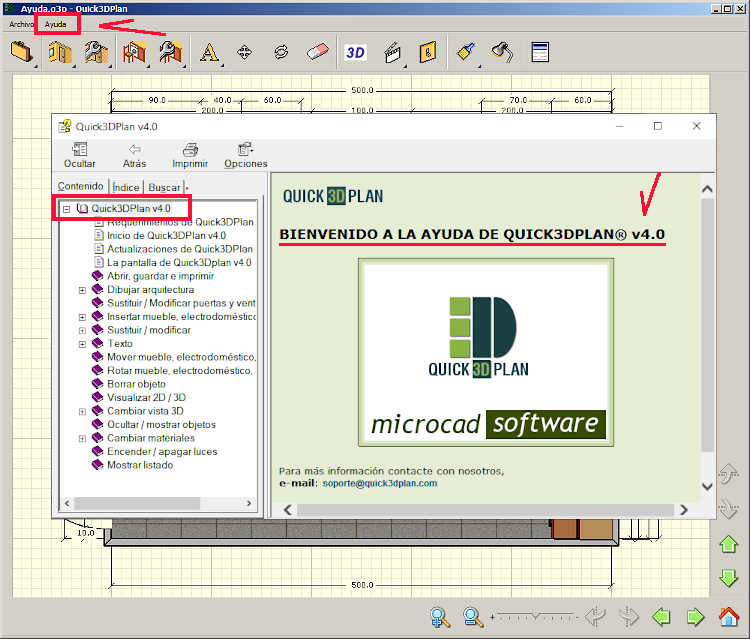The width and height of the screenshot is (750, 639).
Task: Select the draw architecture doors tool
Action: 60,52
